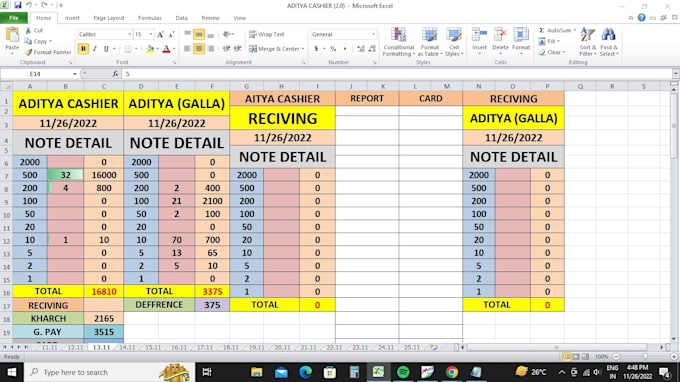The height and width of the screenshot is (382, 680).
Task: Click the Wrap Text button
Action: [x=266, y=34]
